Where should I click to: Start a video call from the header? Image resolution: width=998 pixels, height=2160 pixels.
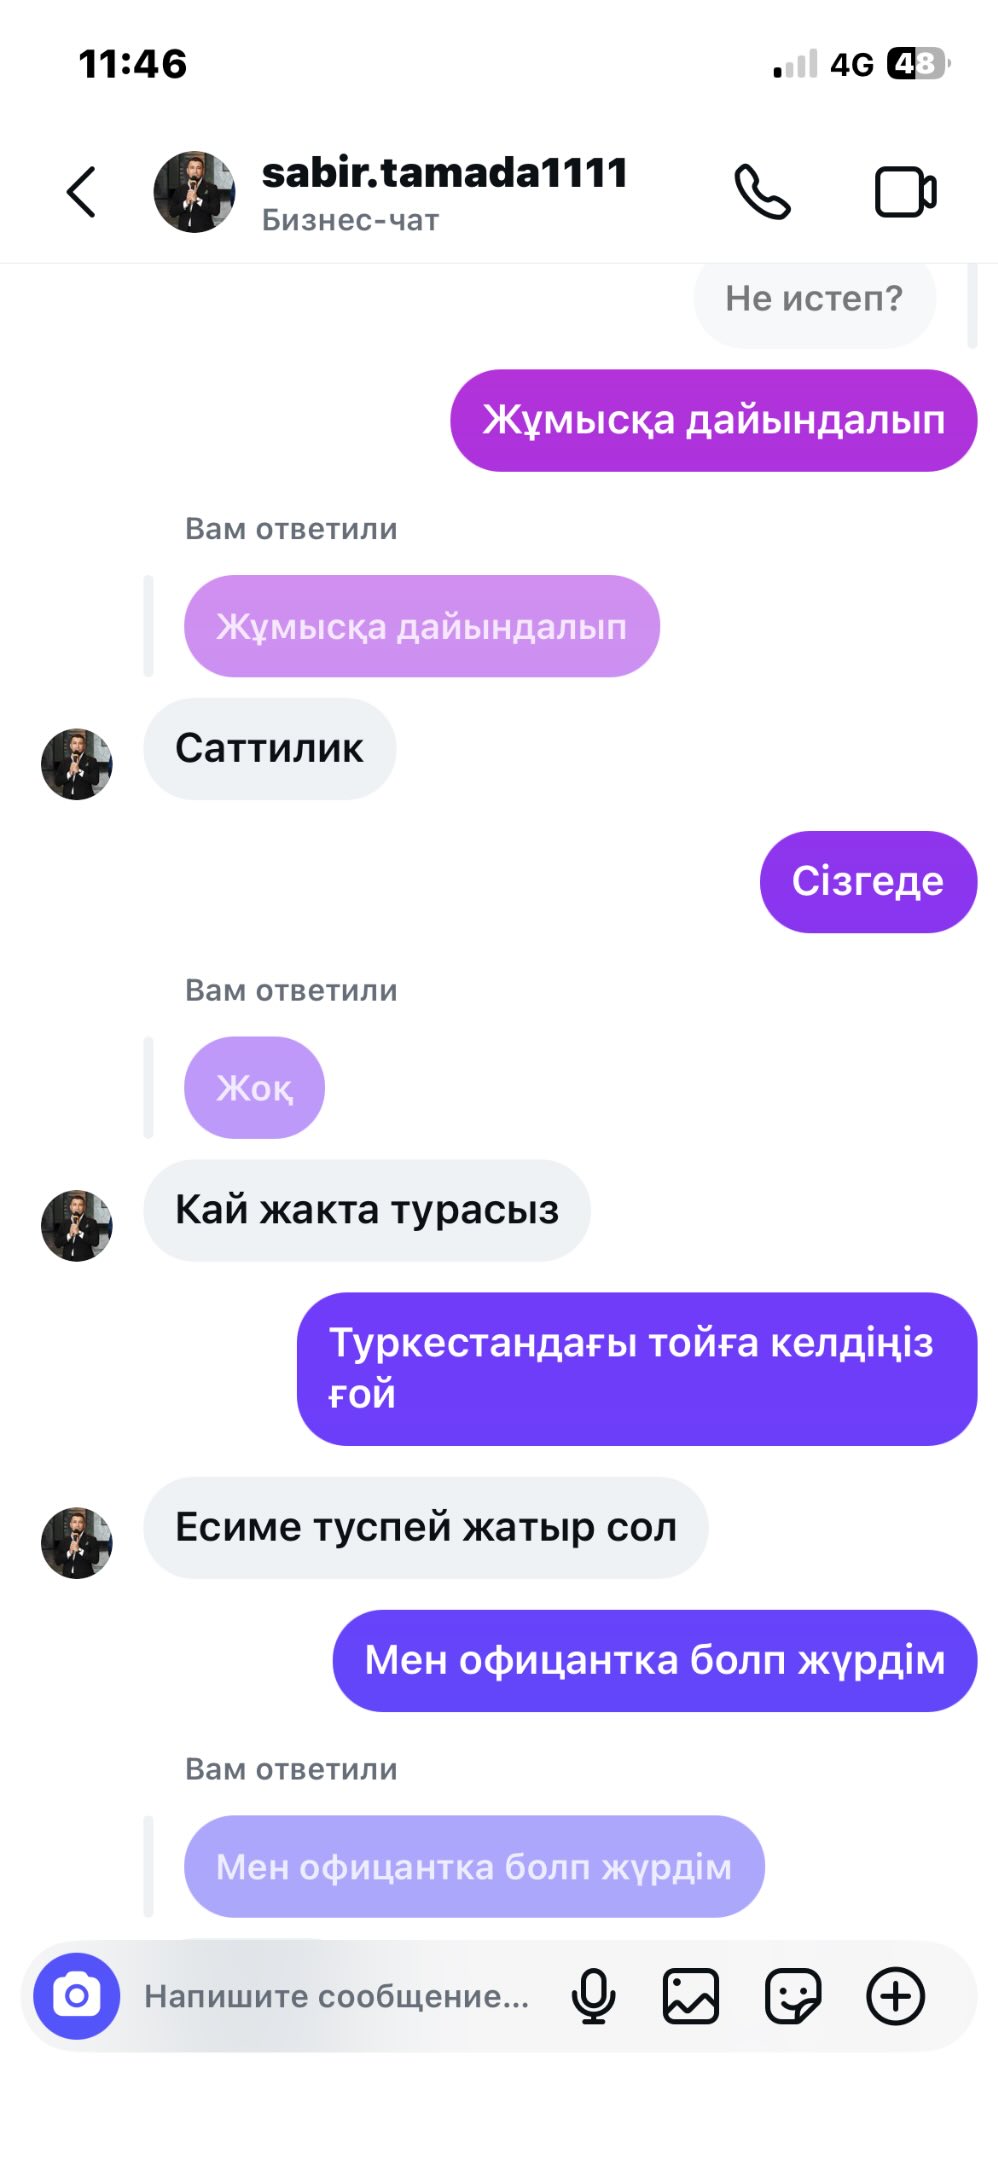click(906, 192)
